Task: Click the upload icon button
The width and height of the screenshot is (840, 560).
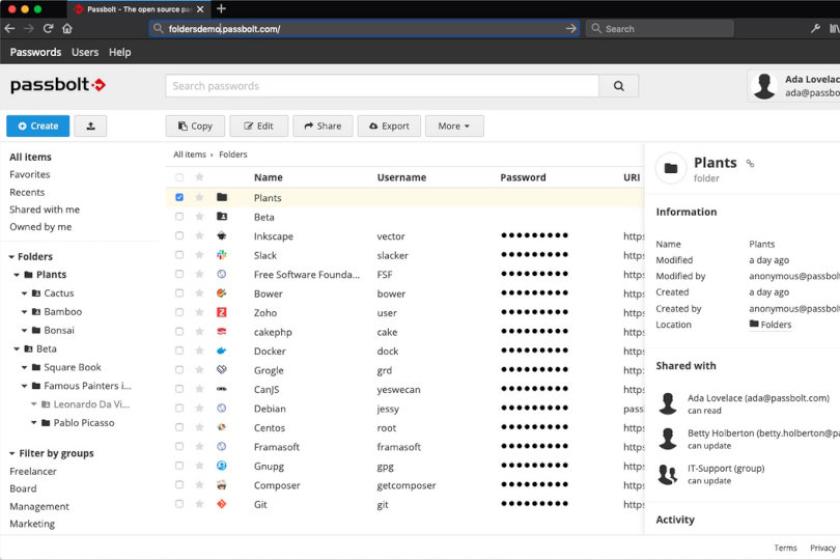Action: pyautogui.click(x=91, y=126)
